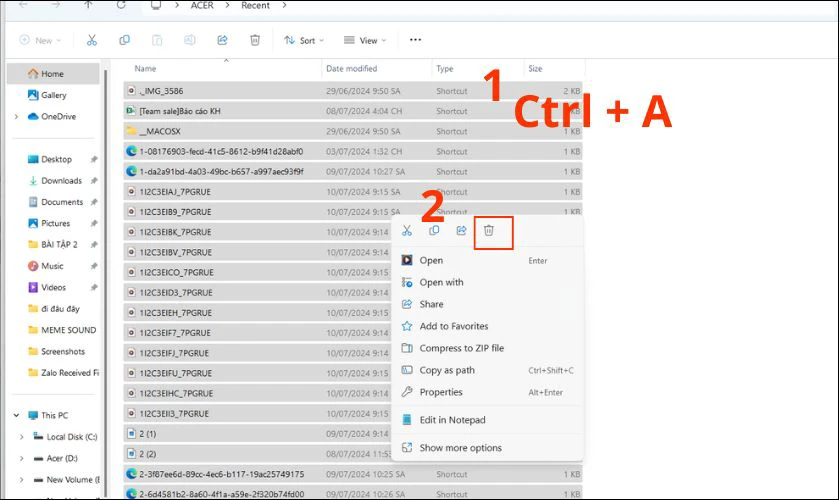Choose Compress to ZIP file

[x=461, y=348]
